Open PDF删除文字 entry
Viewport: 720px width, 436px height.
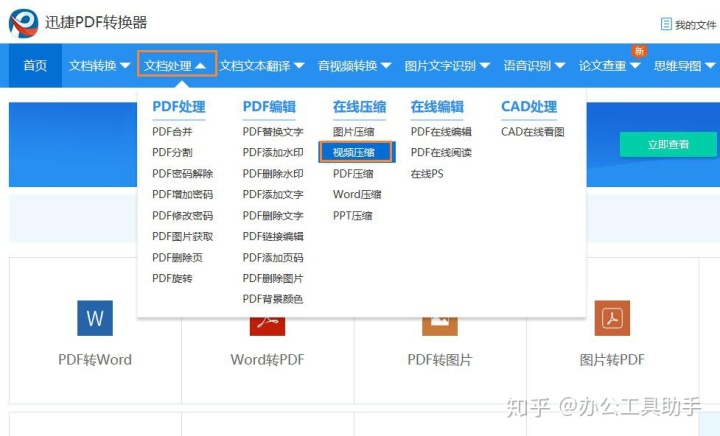point(273,216)
